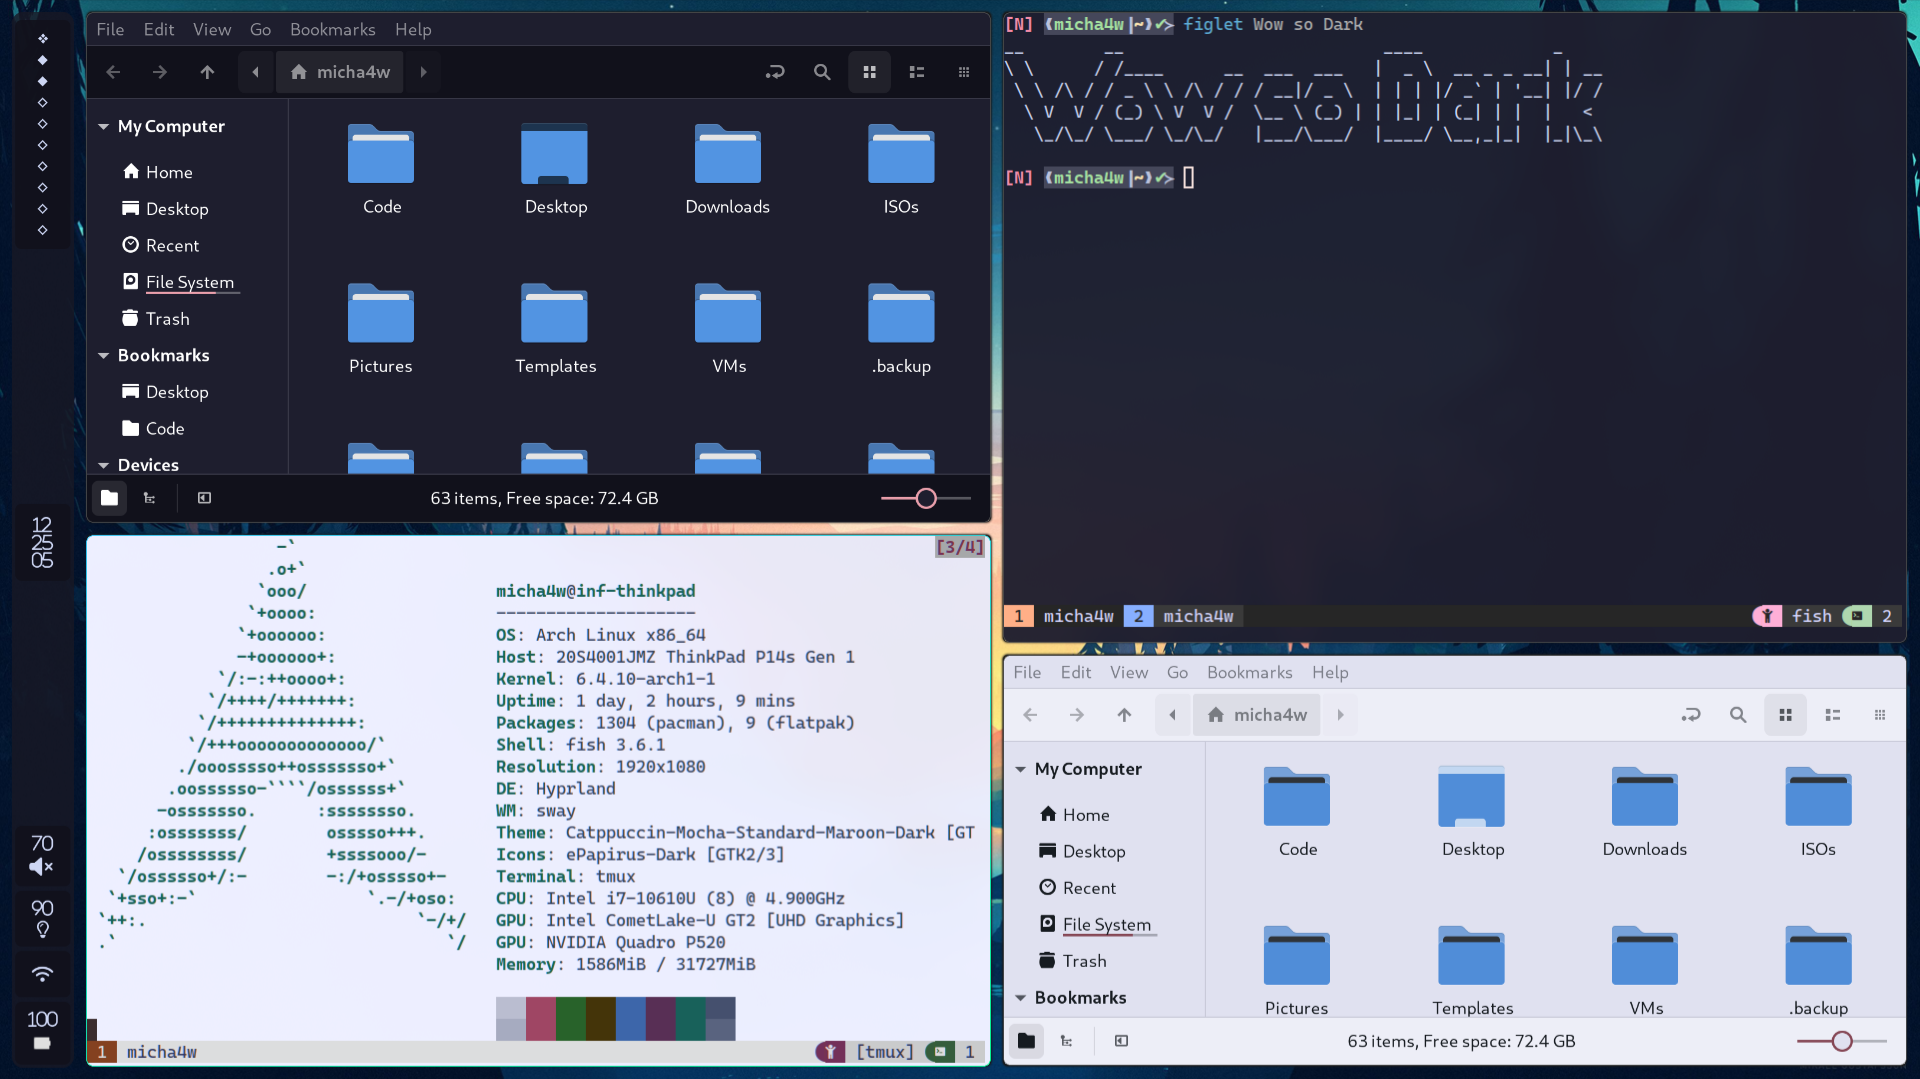Image resolution: width=1920 pixels, height=1079 pixels.
Task: Click the micha4w path button in the dark file manager
Action: pos(340,72)
